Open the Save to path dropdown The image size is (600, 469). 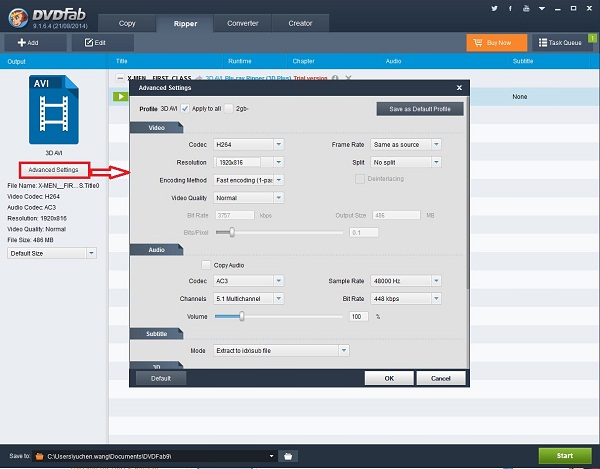tap(271, 456)
